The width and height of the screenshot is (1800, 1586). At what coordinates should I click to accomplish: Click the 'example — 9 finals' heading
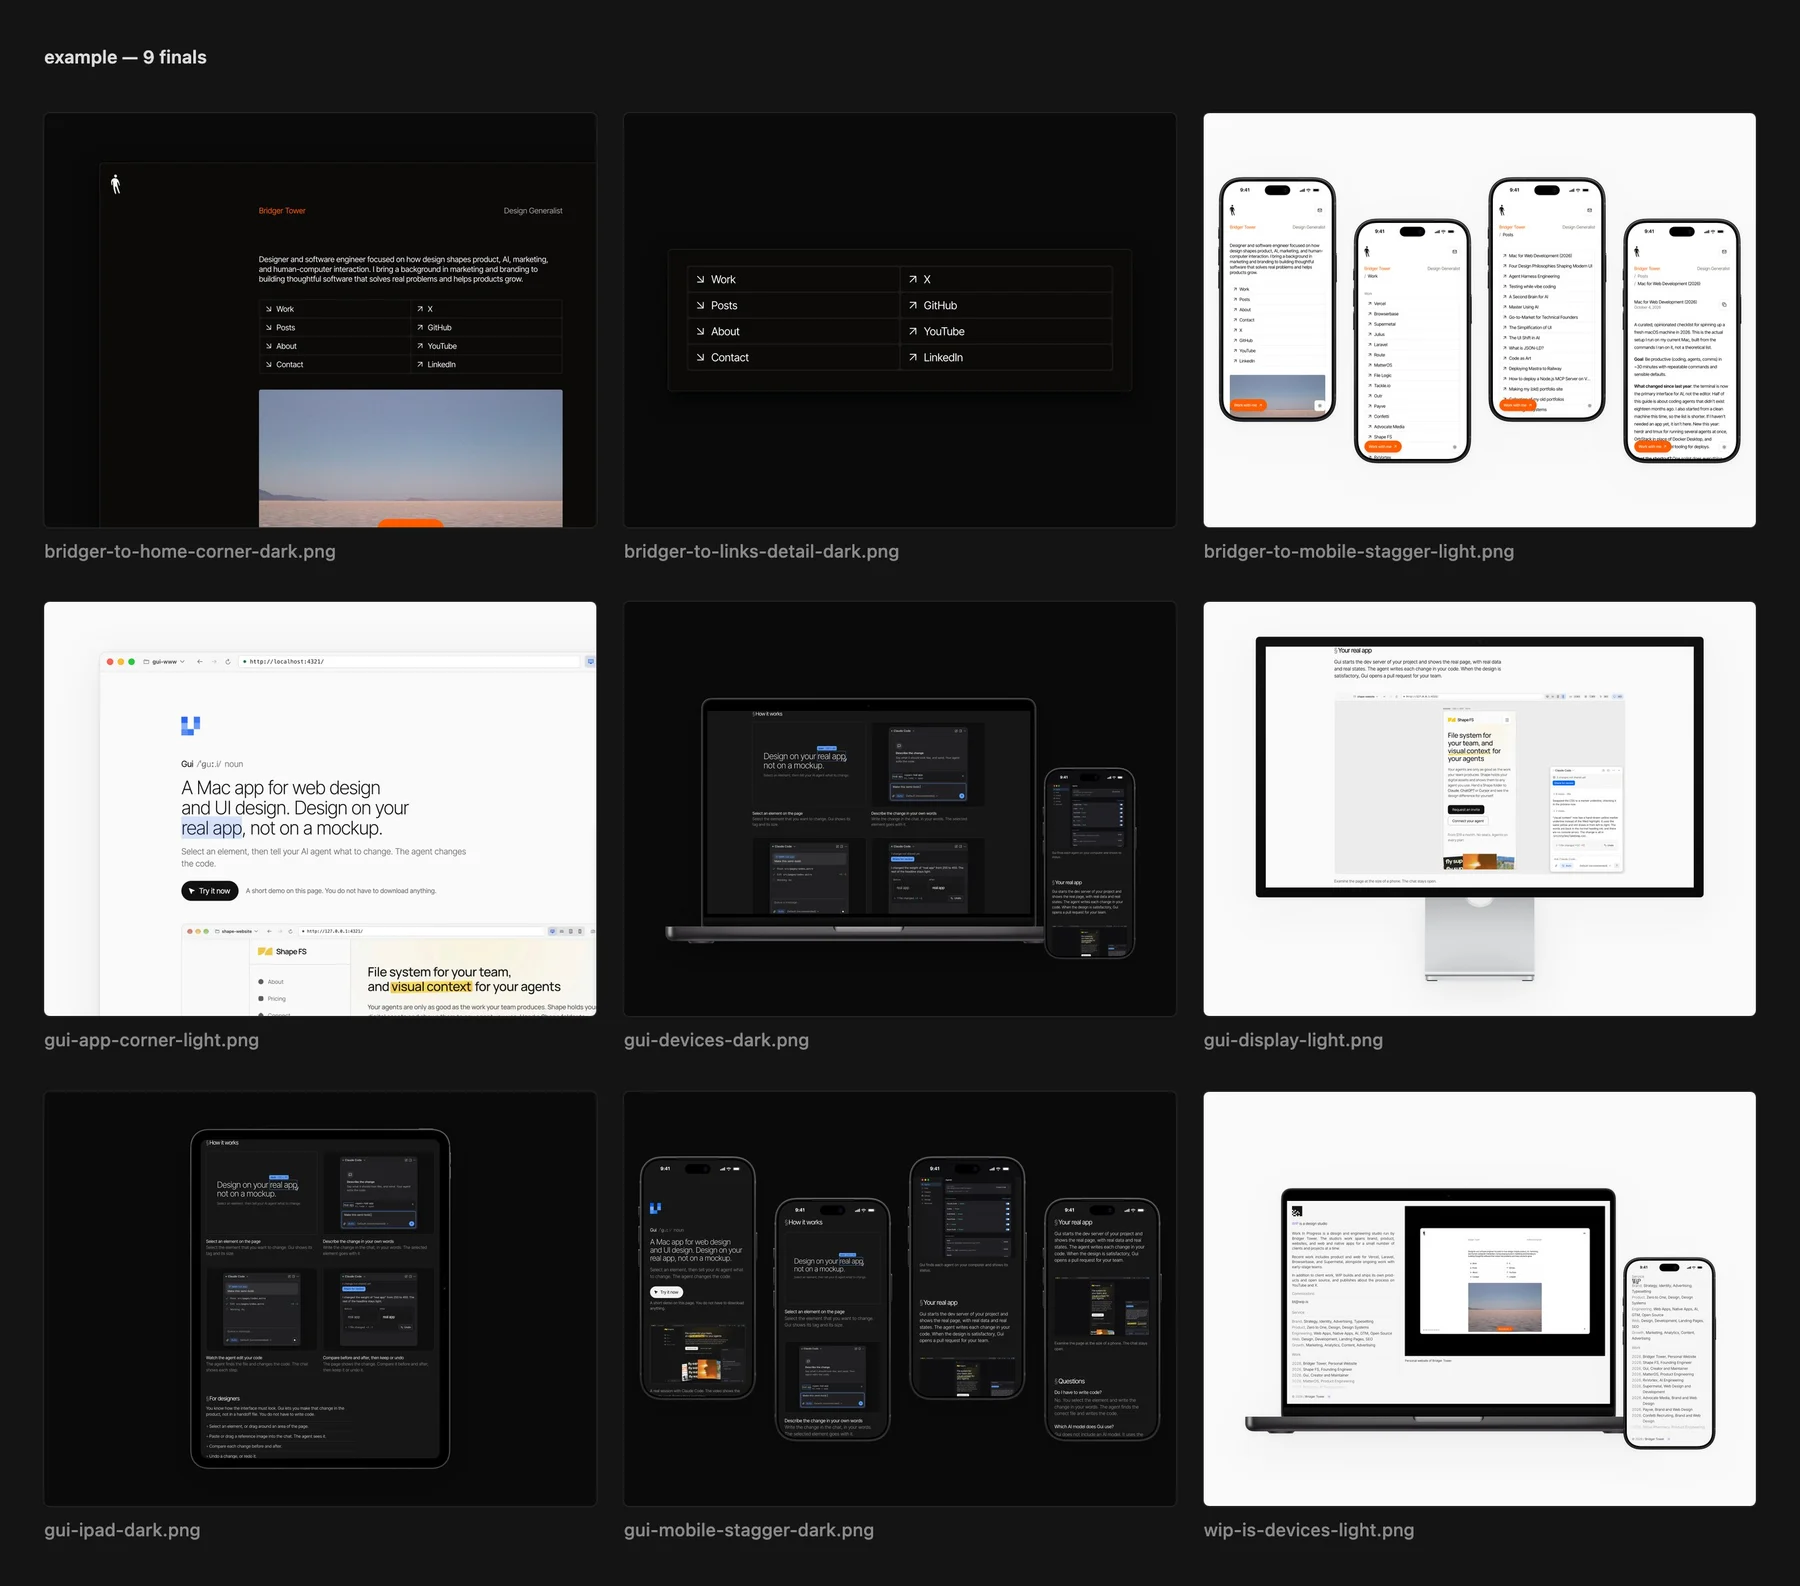coord(125,57)
